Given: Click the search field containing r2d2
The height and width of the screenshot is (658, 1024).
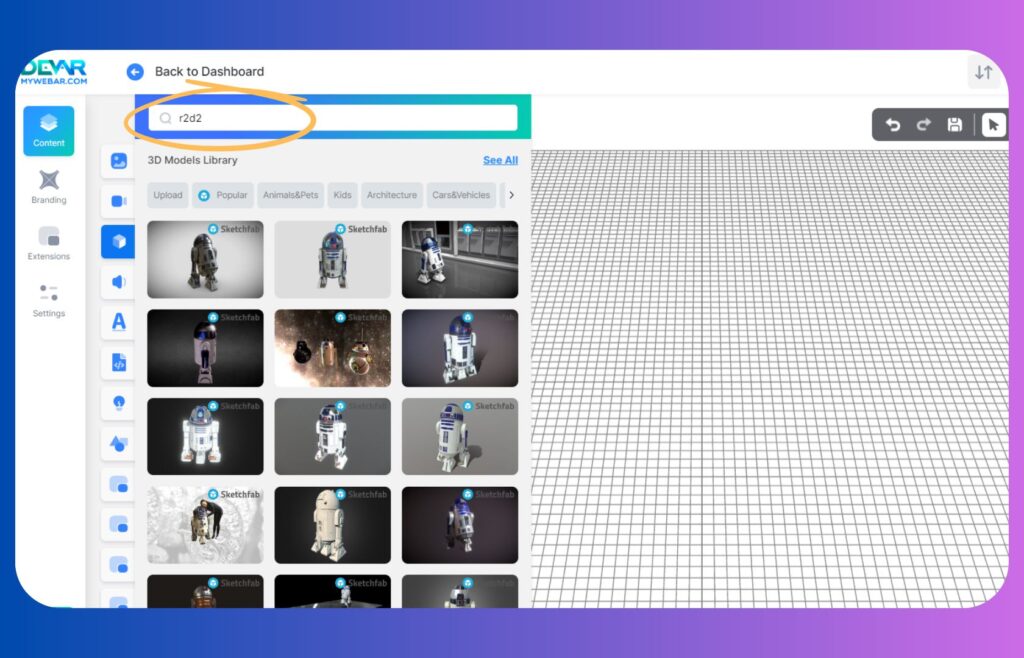Looking at the screenshot, I should click(333, 118).
